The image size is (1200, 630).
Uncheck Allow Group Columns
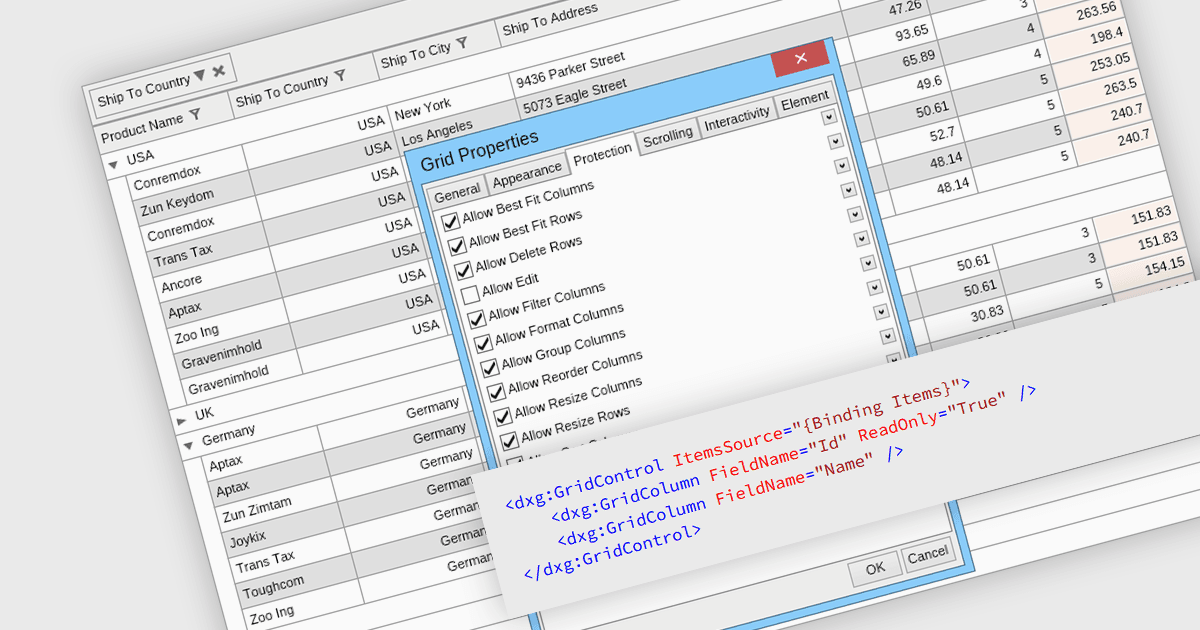click(x=490, y=369)
